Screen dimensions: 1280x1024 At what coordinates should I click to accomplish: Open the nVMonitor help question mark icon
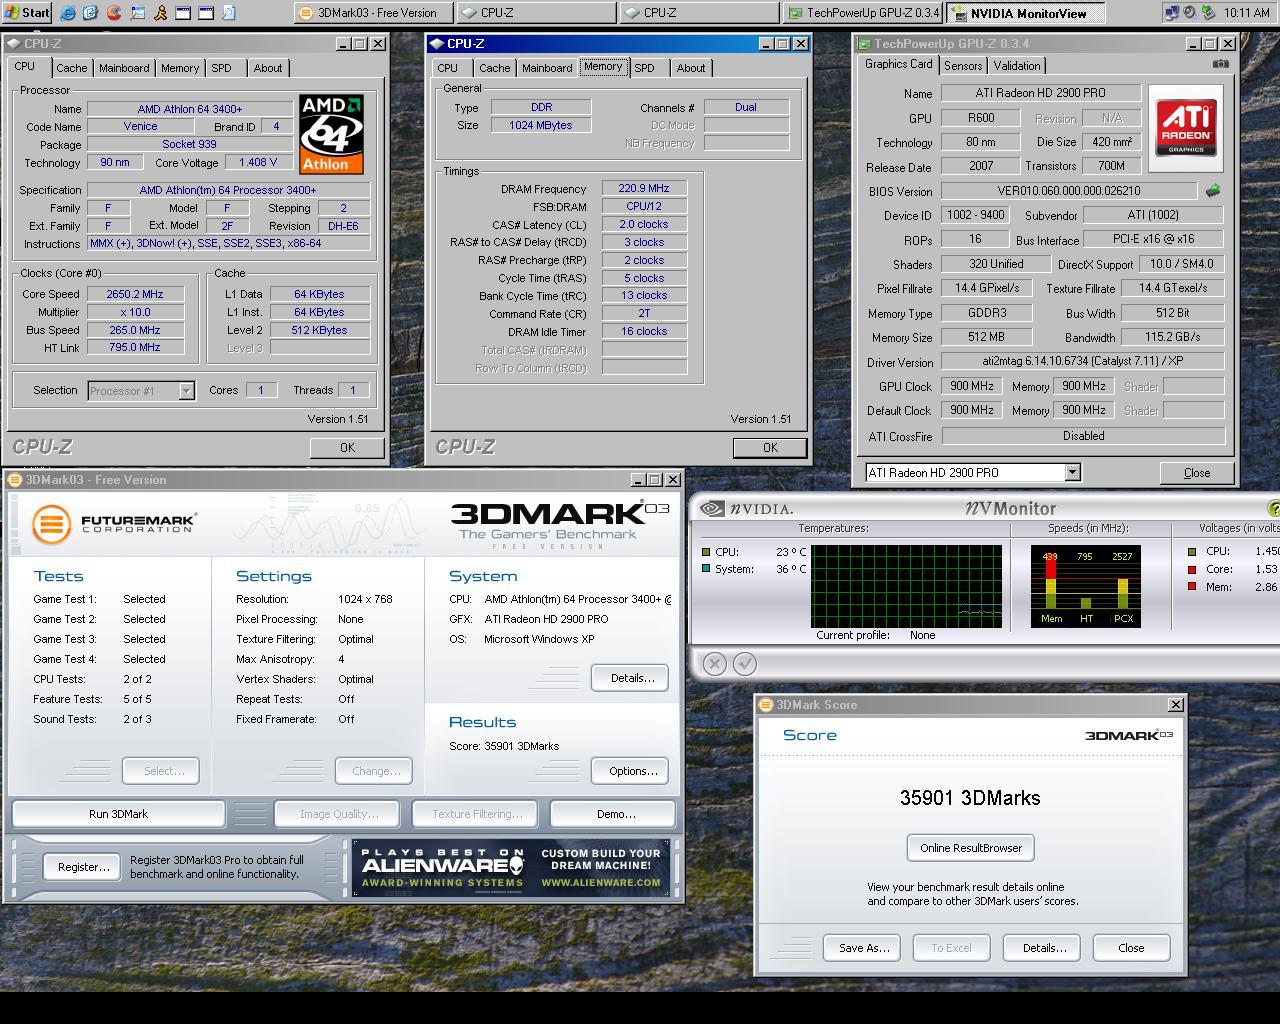[x=1273, y=508]
